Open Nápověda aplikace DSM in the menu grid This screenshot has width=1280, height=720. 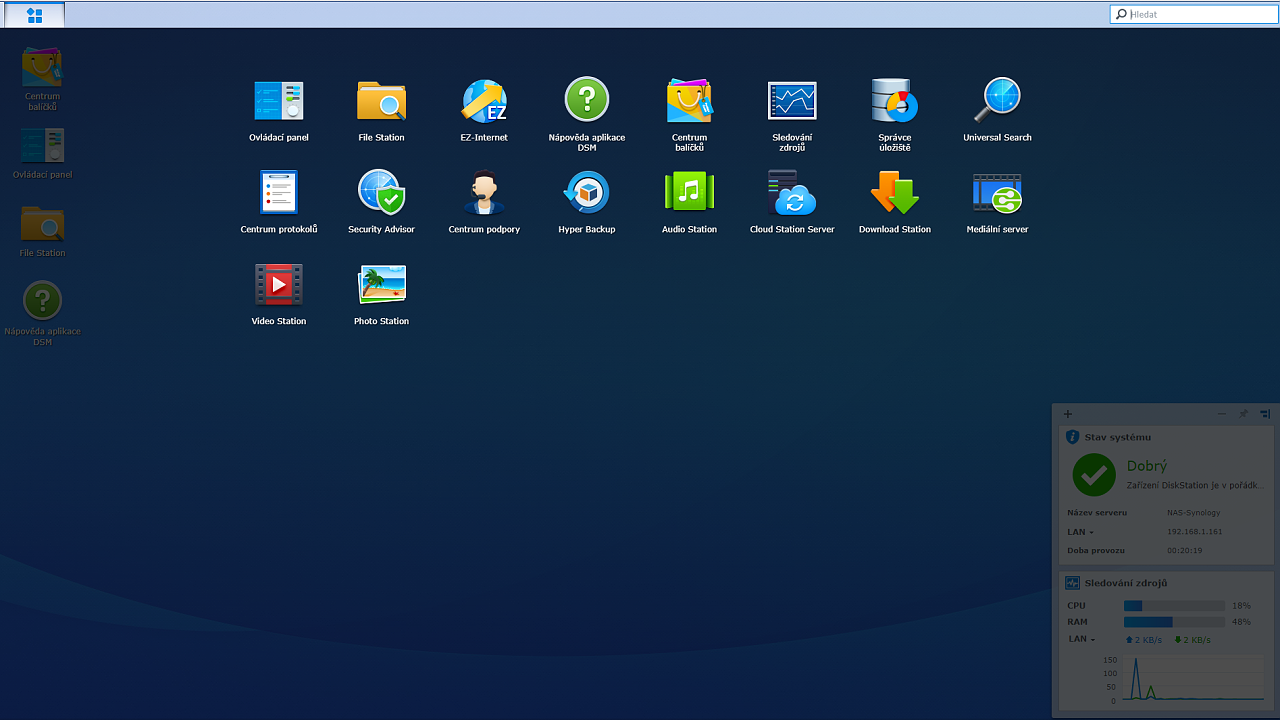(x=587, y=101)
